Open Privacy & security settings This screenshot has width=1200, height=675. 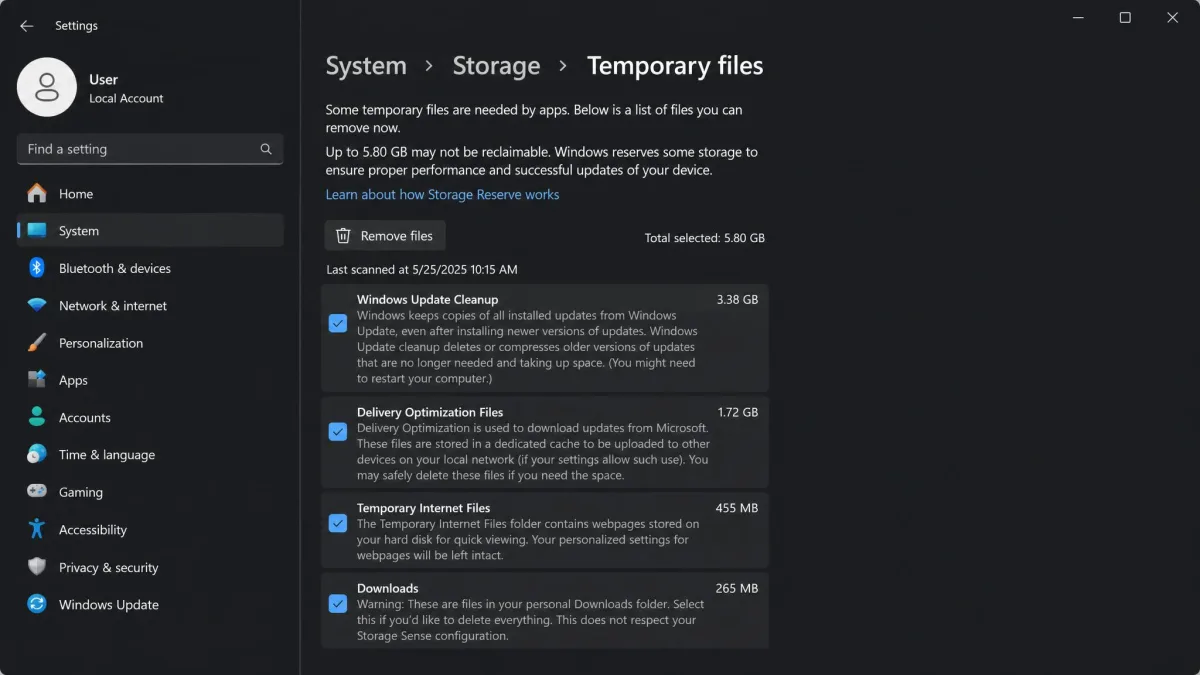click(150, 567)
